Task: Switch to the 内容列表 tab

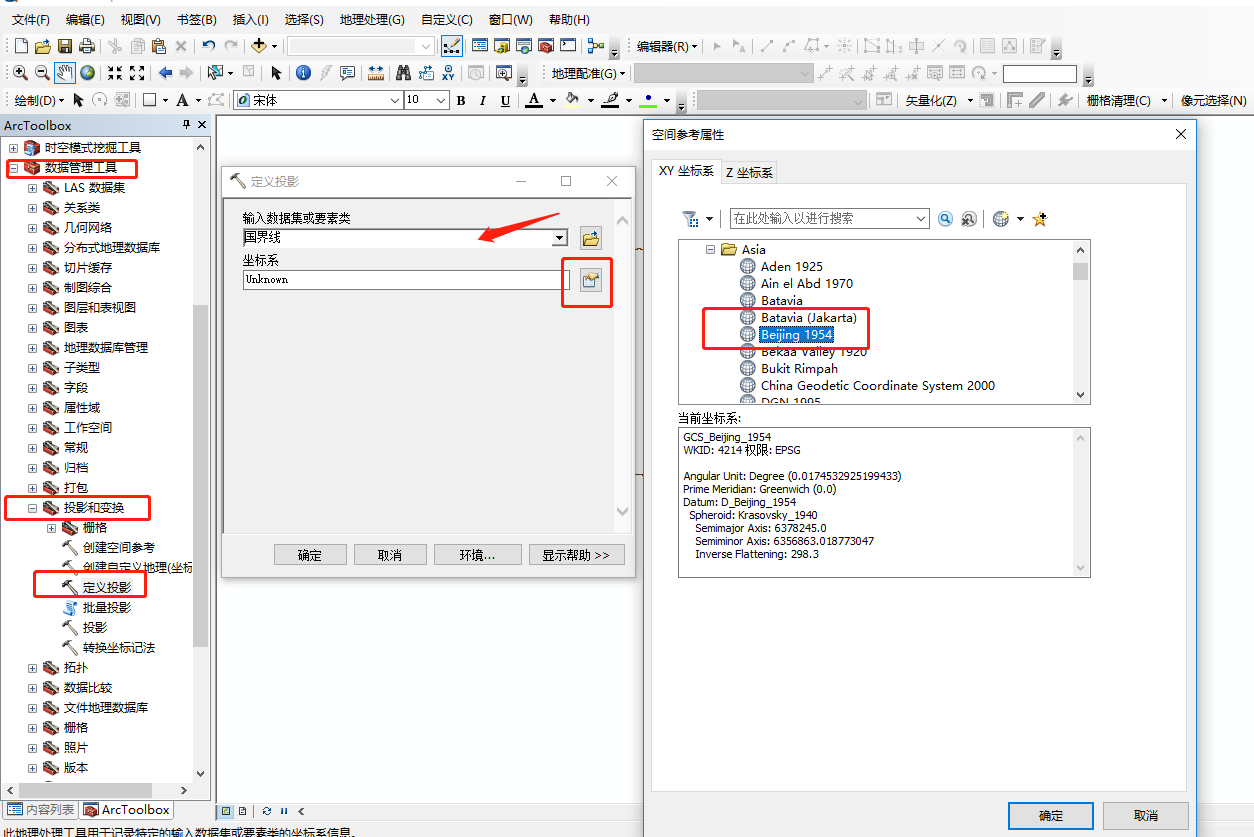Action: pyautogui.click(x=41, y=810)
